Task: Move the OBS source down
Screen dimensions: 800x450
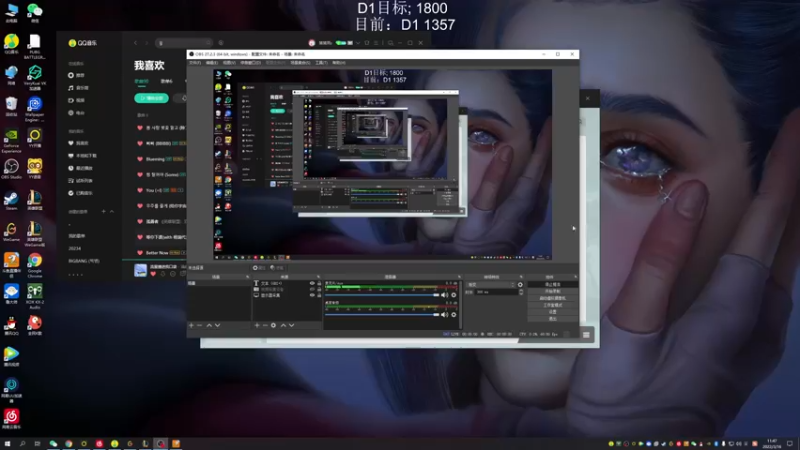Action: tap(291, 325)
